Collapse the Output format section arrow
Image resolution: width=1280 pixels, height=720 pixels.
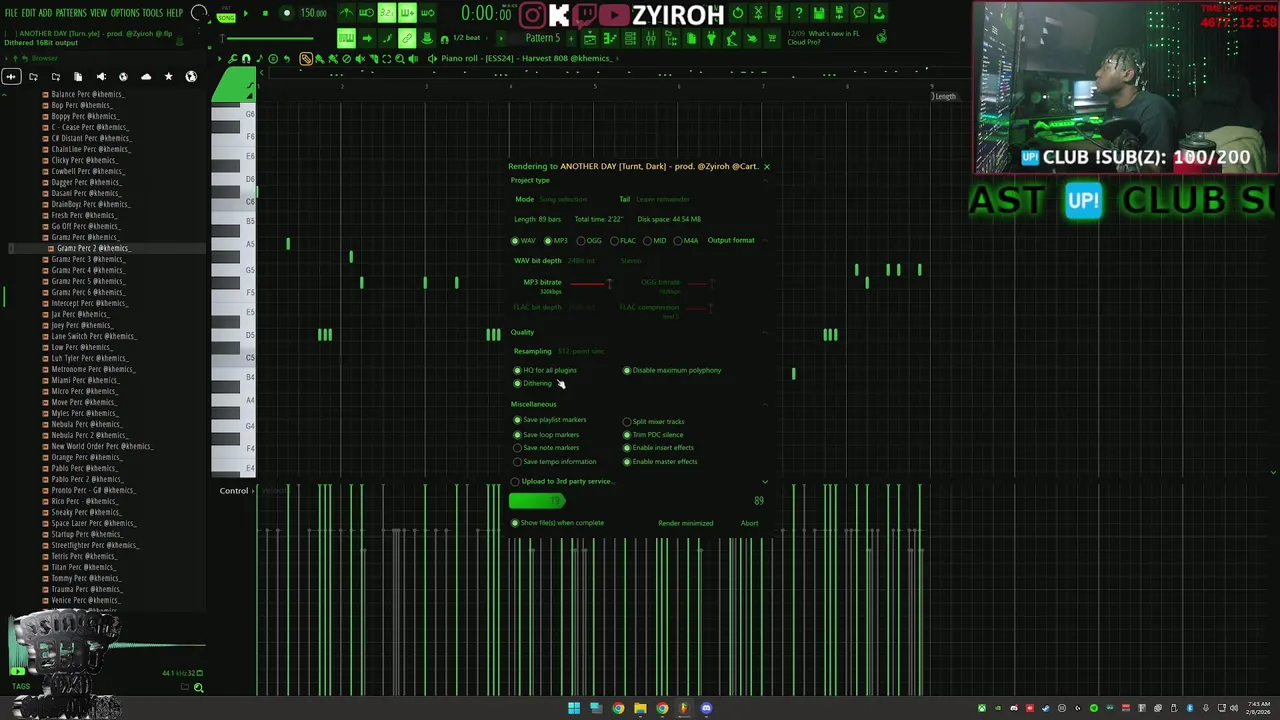point(766,240)
